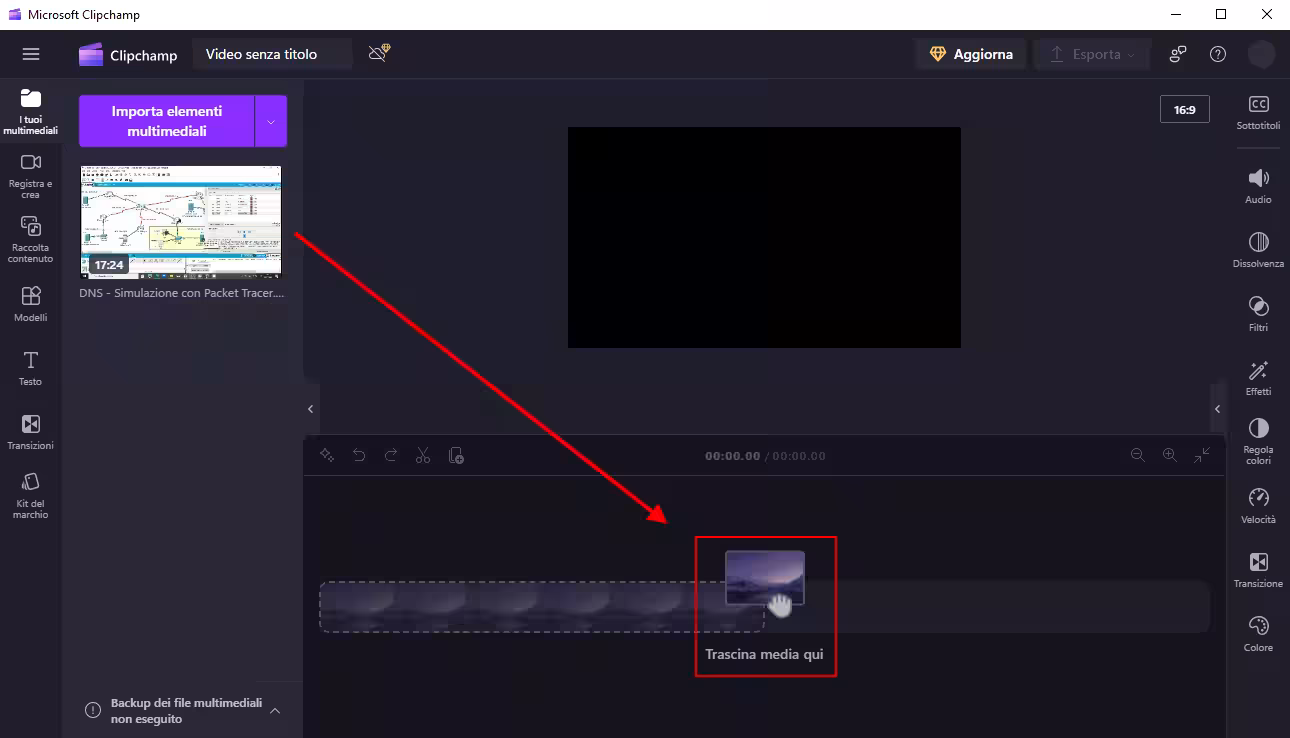1290x738 pixels.
Task: Expand the import media dropdown arrow
Action: (271, 121)
